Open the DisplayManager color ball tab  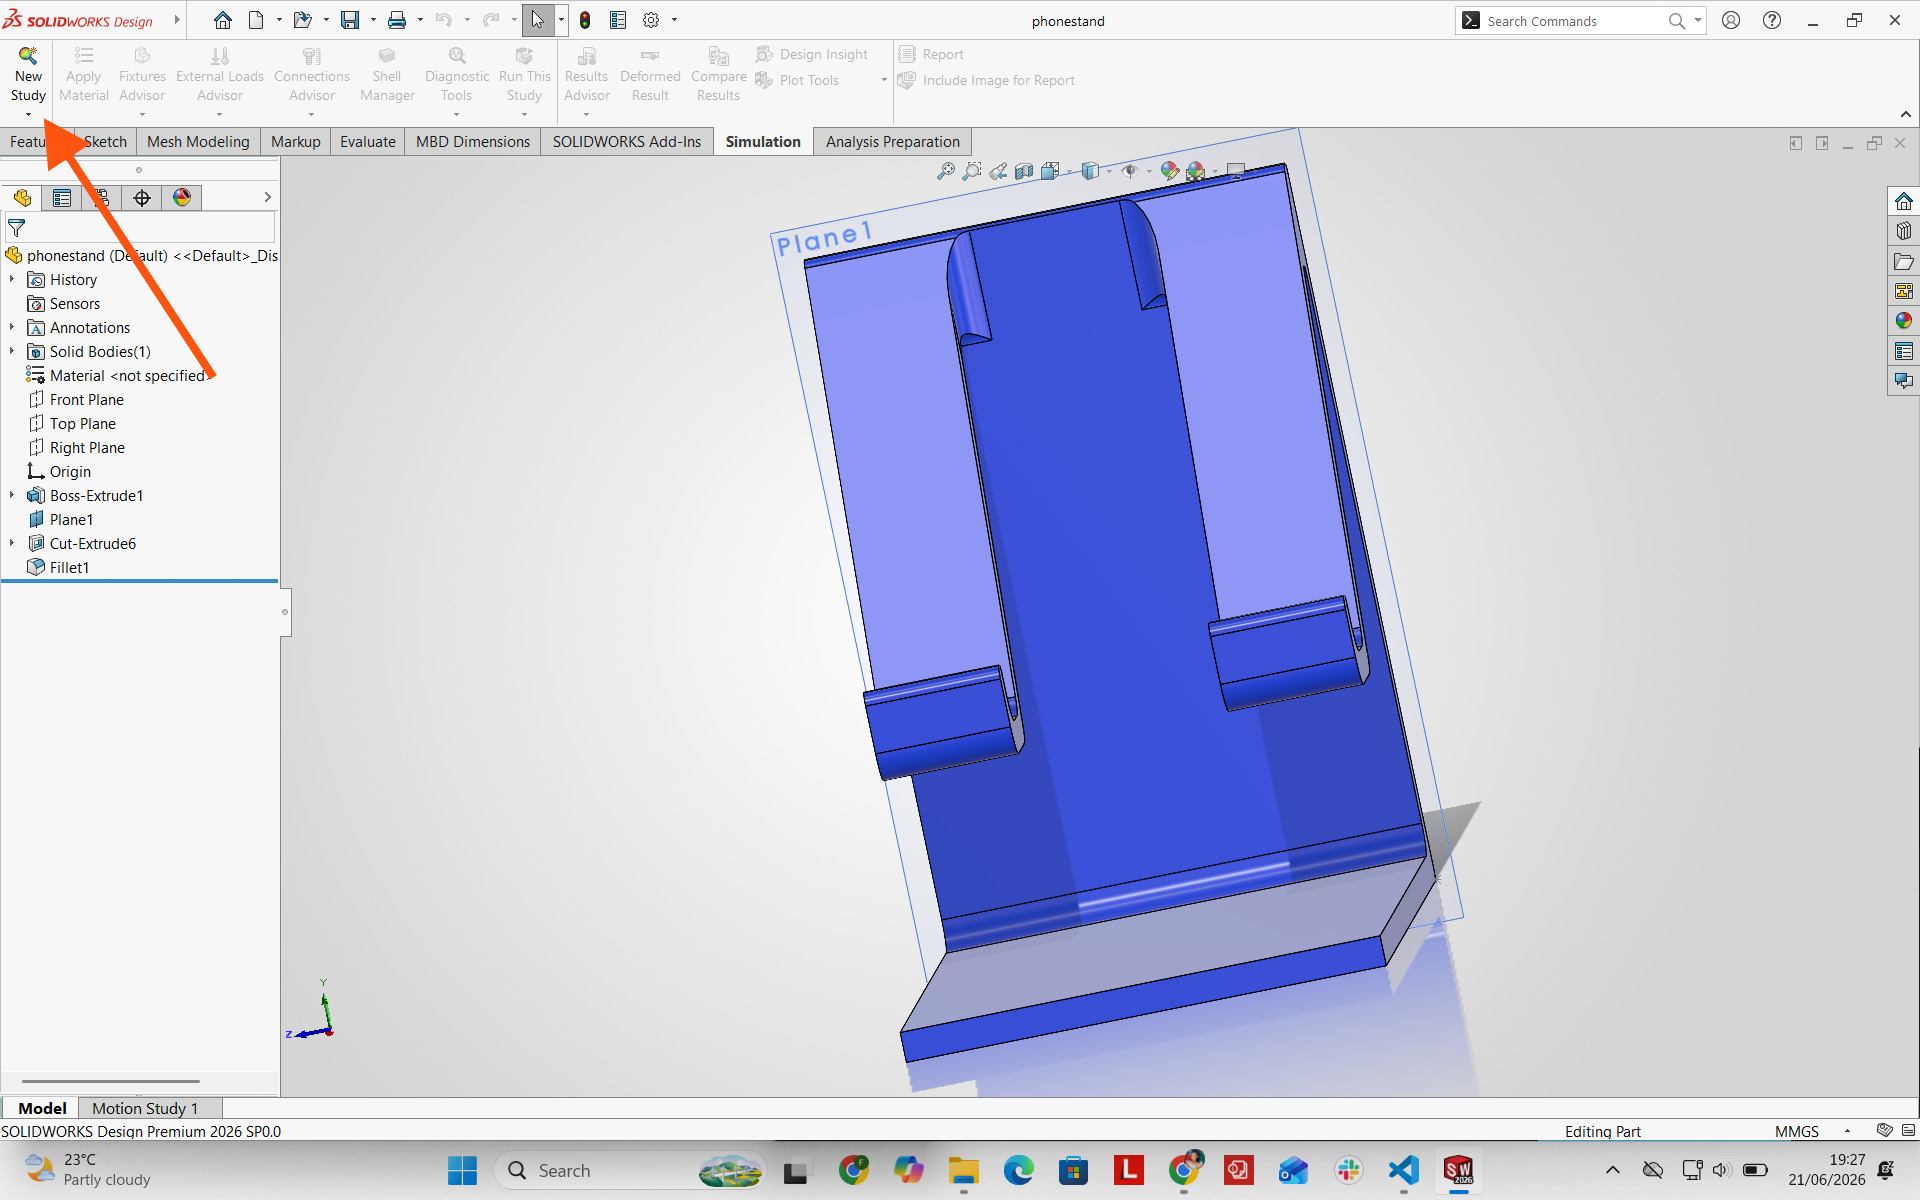pyautogui.click(x=182, y=198)
